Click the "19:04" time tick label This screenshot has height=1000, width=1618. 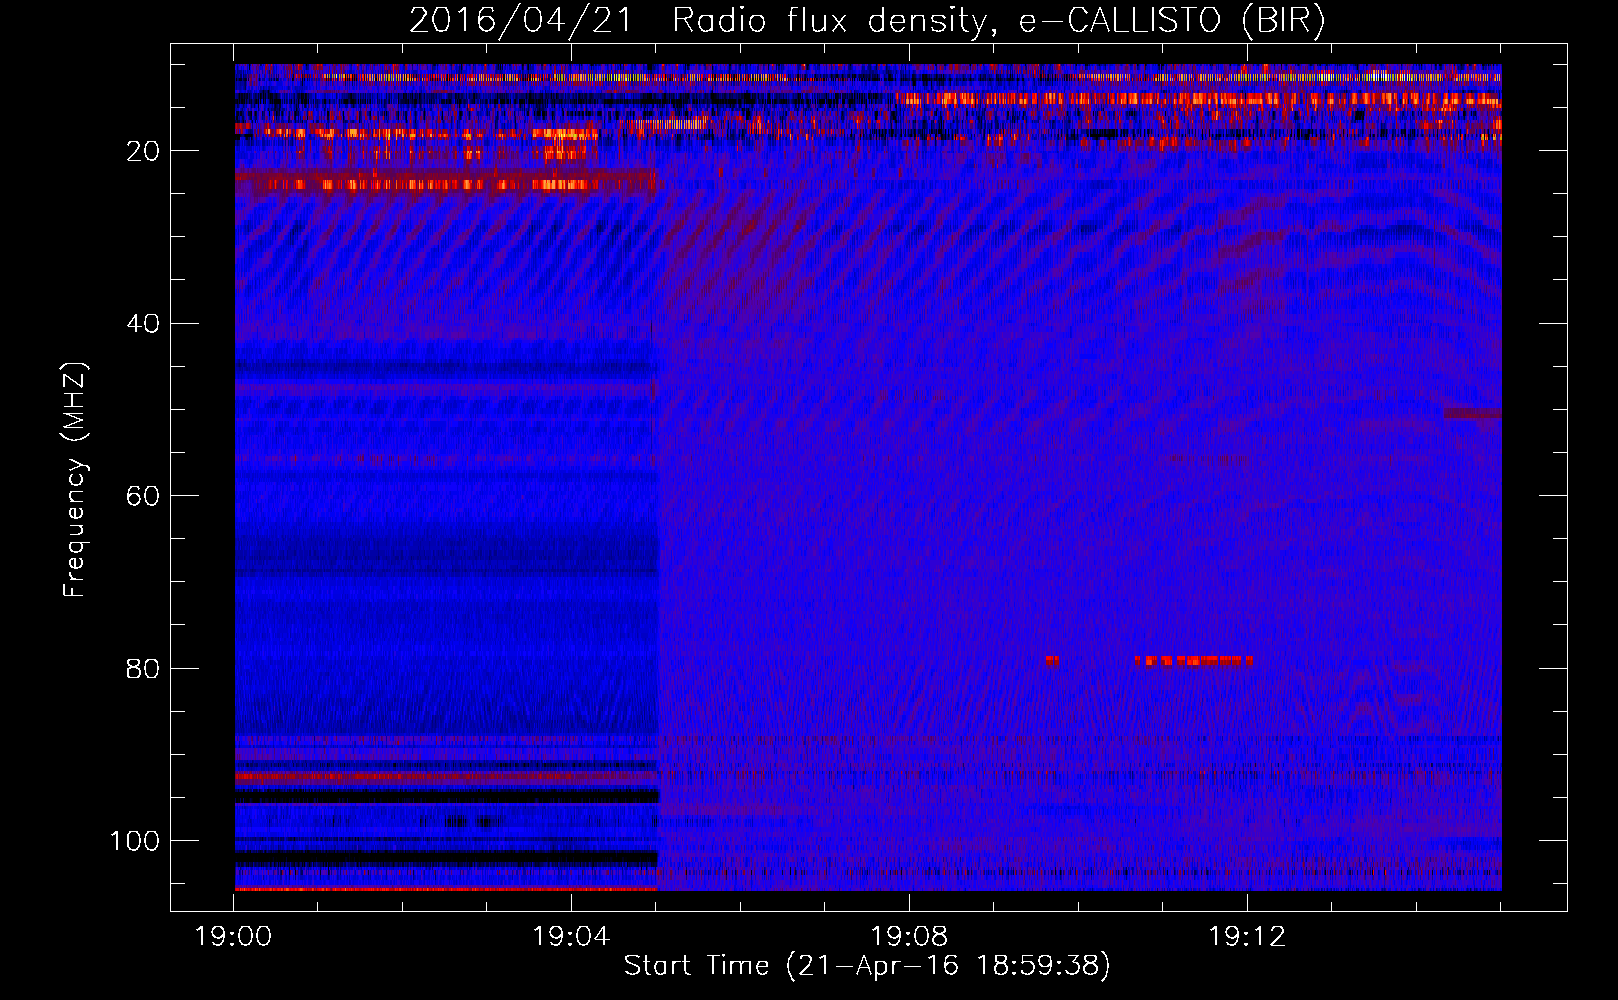point(571,937)
